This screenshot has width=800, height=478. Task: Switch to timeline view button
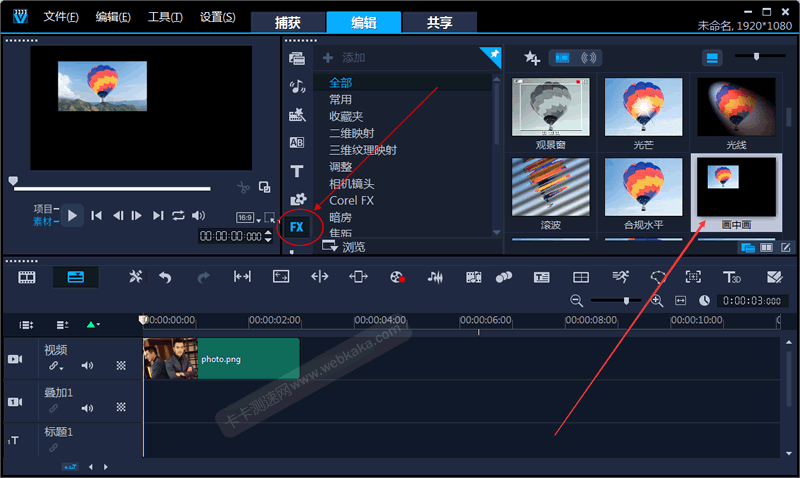coord(76,277)
